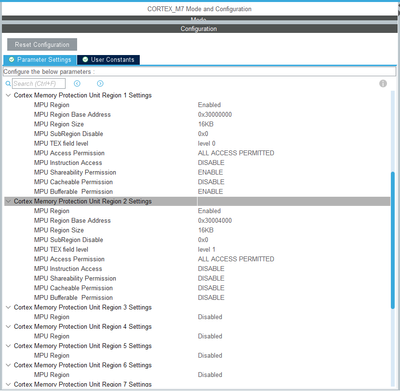
Task: Select Region 3 MPU Region Disabled value
Action: click(210, 317)
